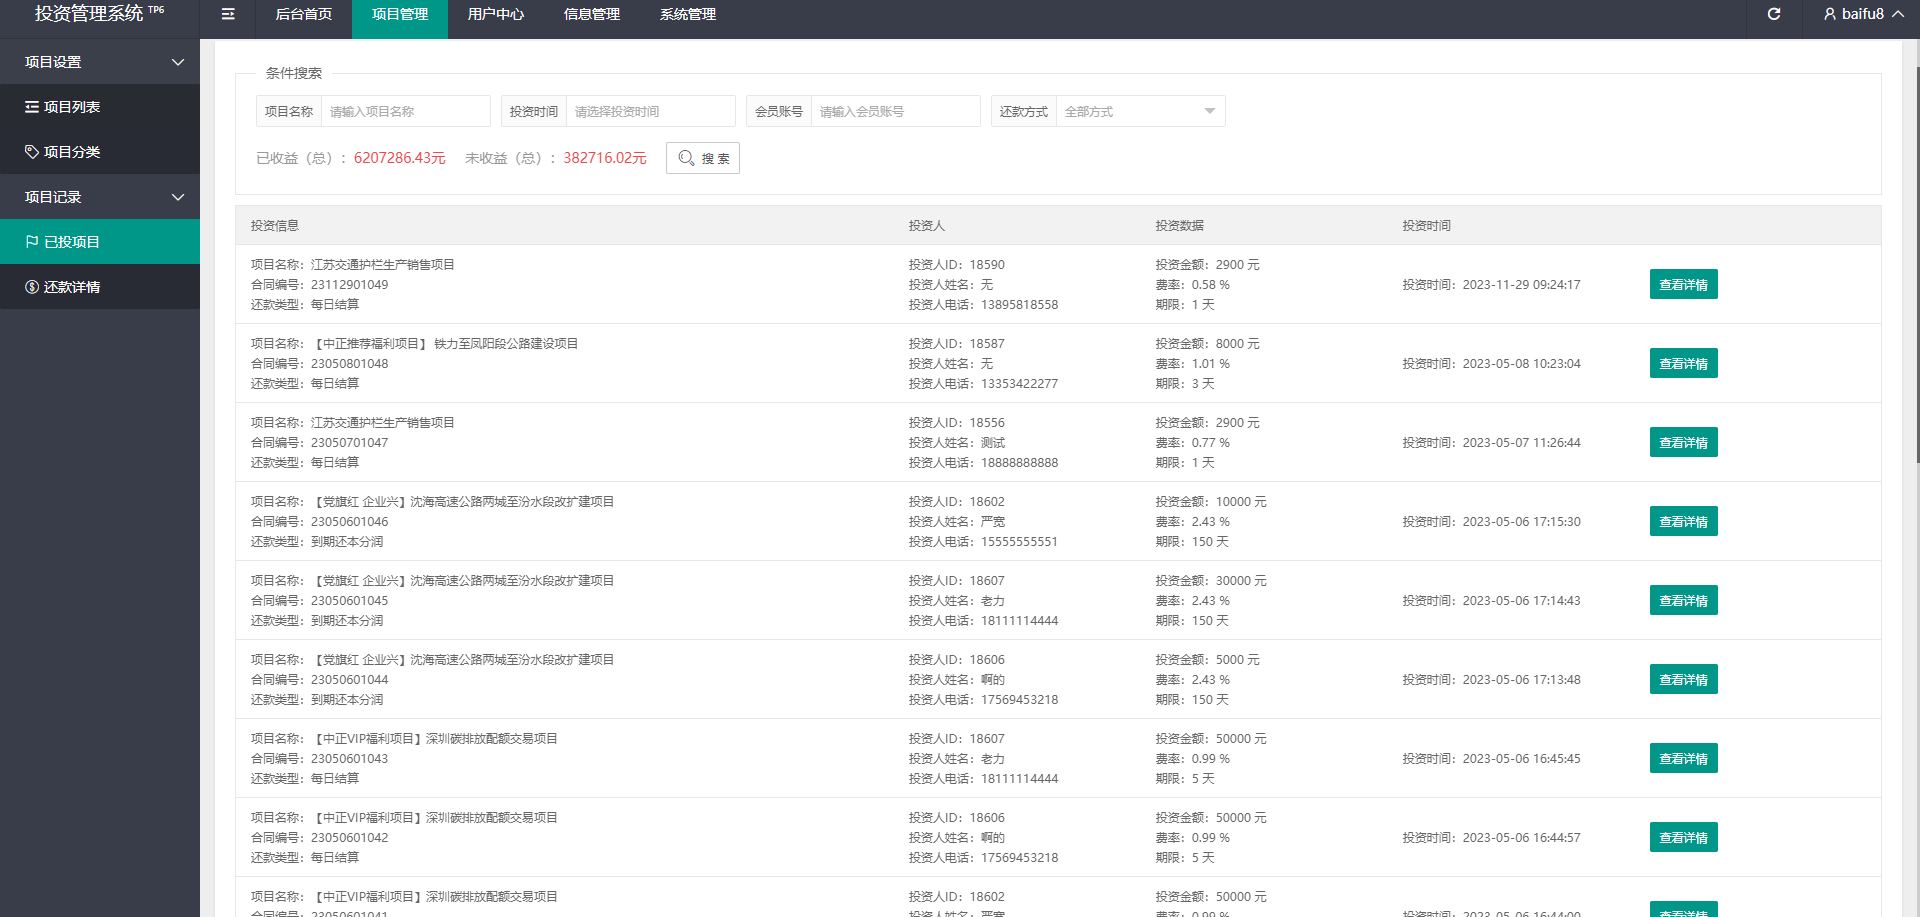Click the 会员账号 input field
This screenshot has height=917, width=1920.
pyautogui.click(x=895, y=111)
